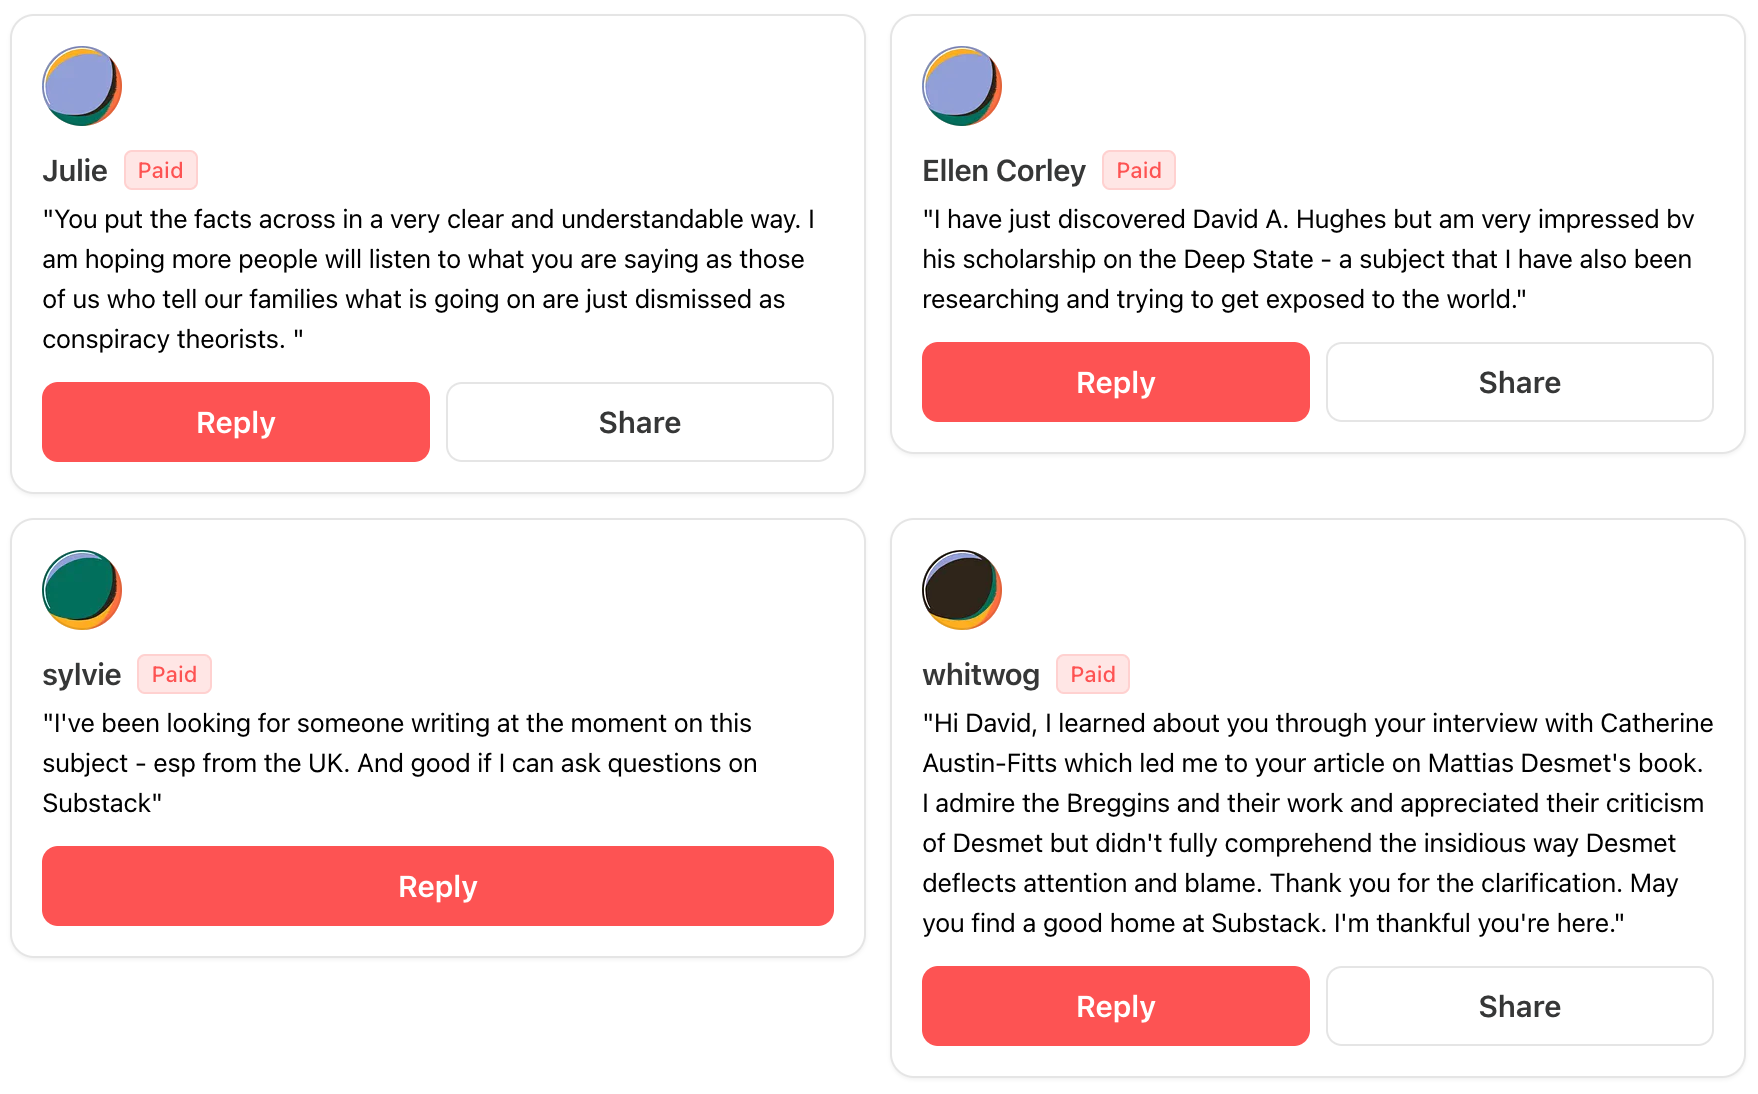This screenshot has width=1758, height=1094.
Task: Reply to Julie's comment
Action: (236, 422)
